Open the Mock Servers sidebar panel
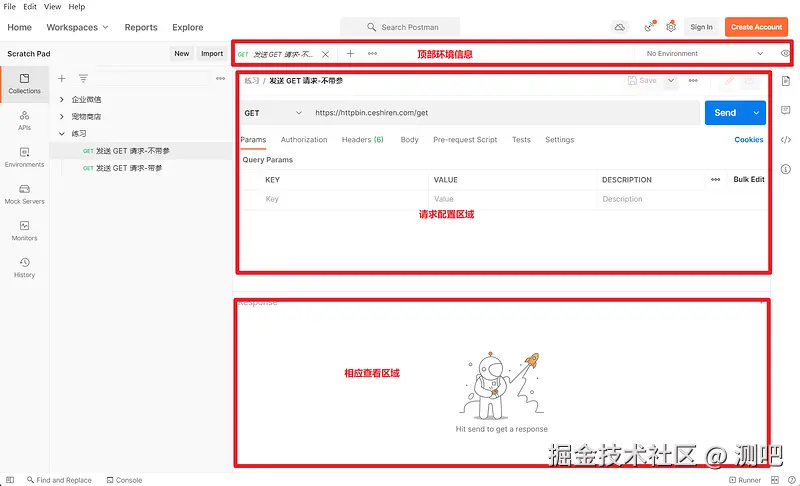The width and height of the screenshot is (800, 486). click(x=24, y=194)
